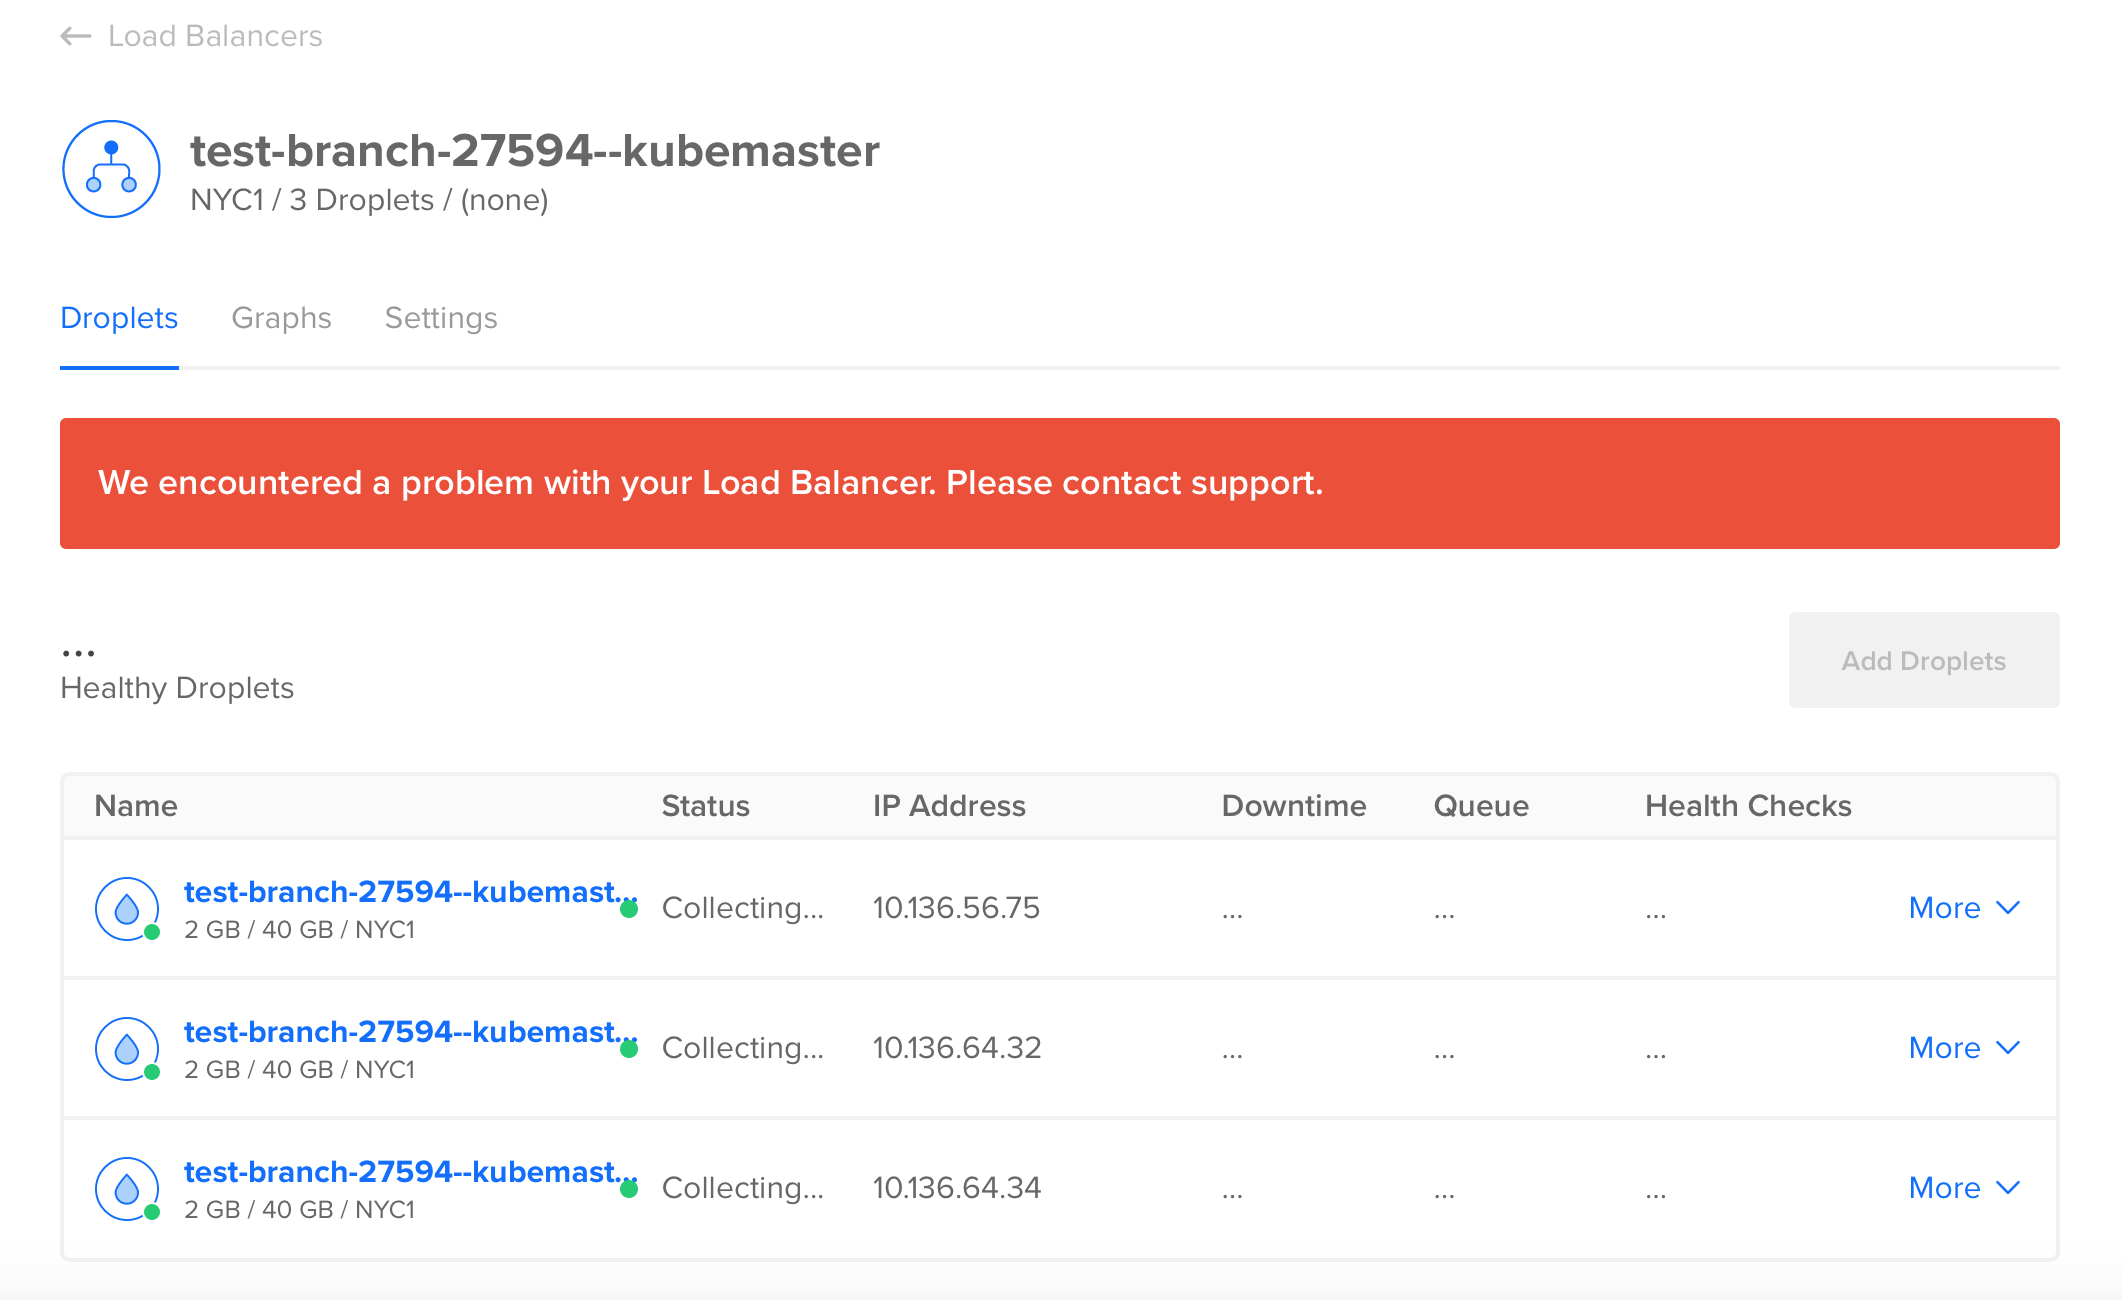Click green status dot in 10.136.56.75 row

(x=629, y=909)
